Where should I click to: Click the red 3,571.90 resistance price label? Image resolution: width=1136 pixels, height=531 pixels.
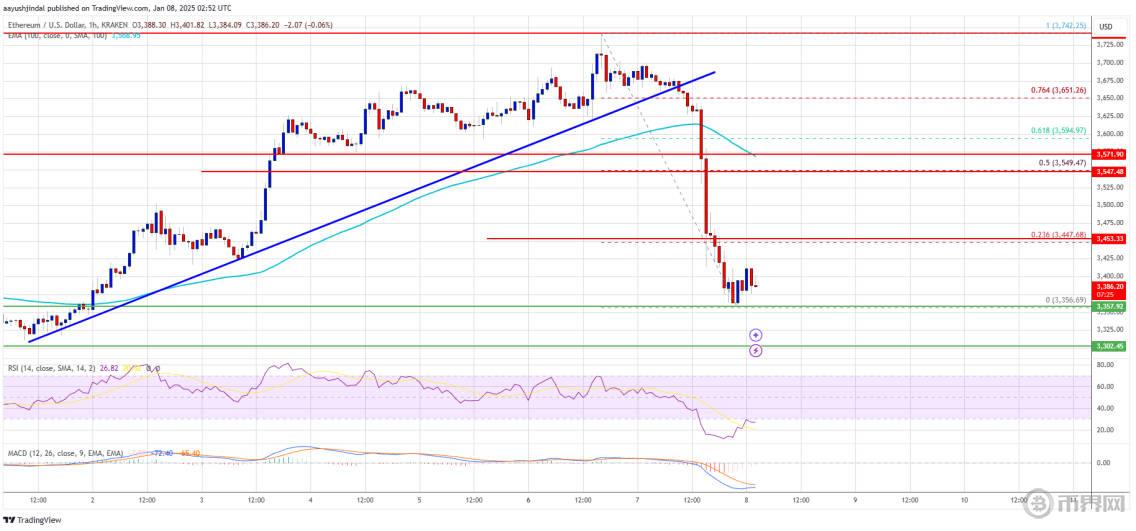click(1111, 154)
